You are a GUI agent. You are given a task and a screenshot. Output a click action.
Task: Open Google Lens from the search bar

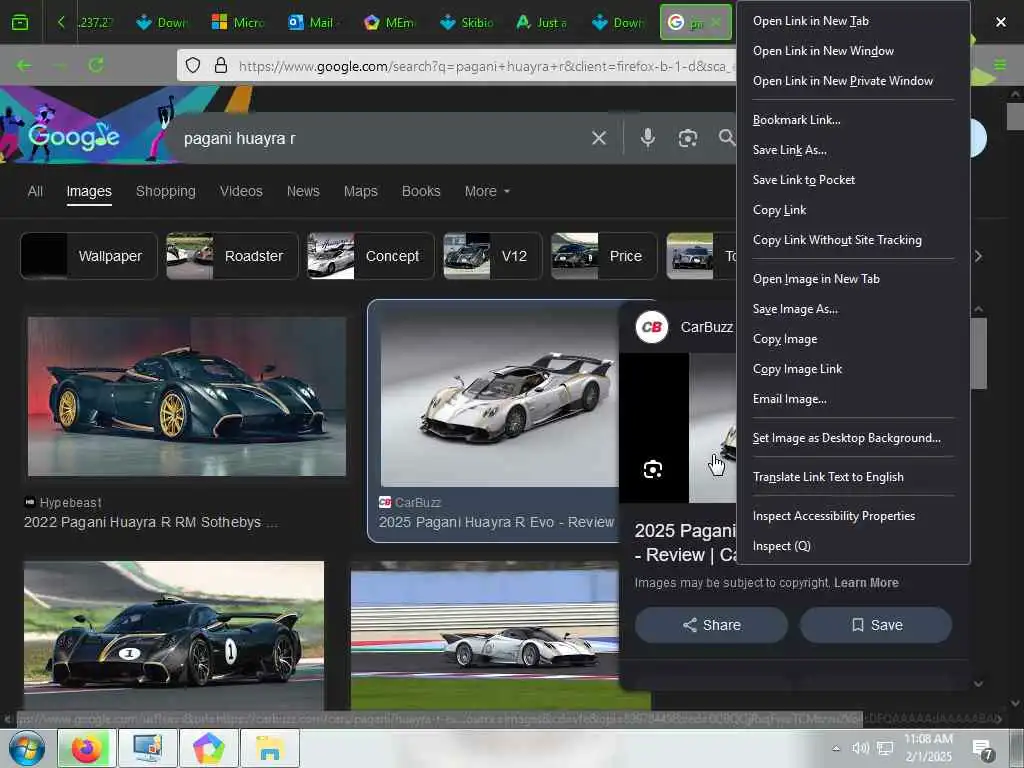click(x=687, y=138)
